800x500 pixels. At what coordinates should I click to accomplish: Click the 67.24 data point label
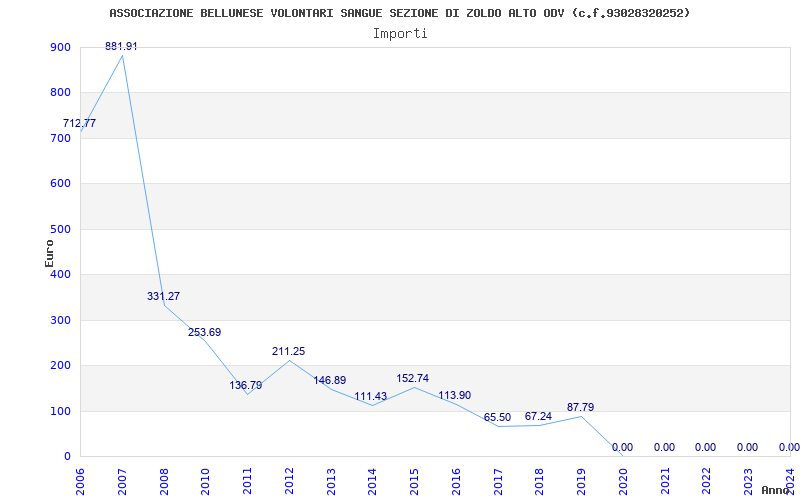coord(538,416)
